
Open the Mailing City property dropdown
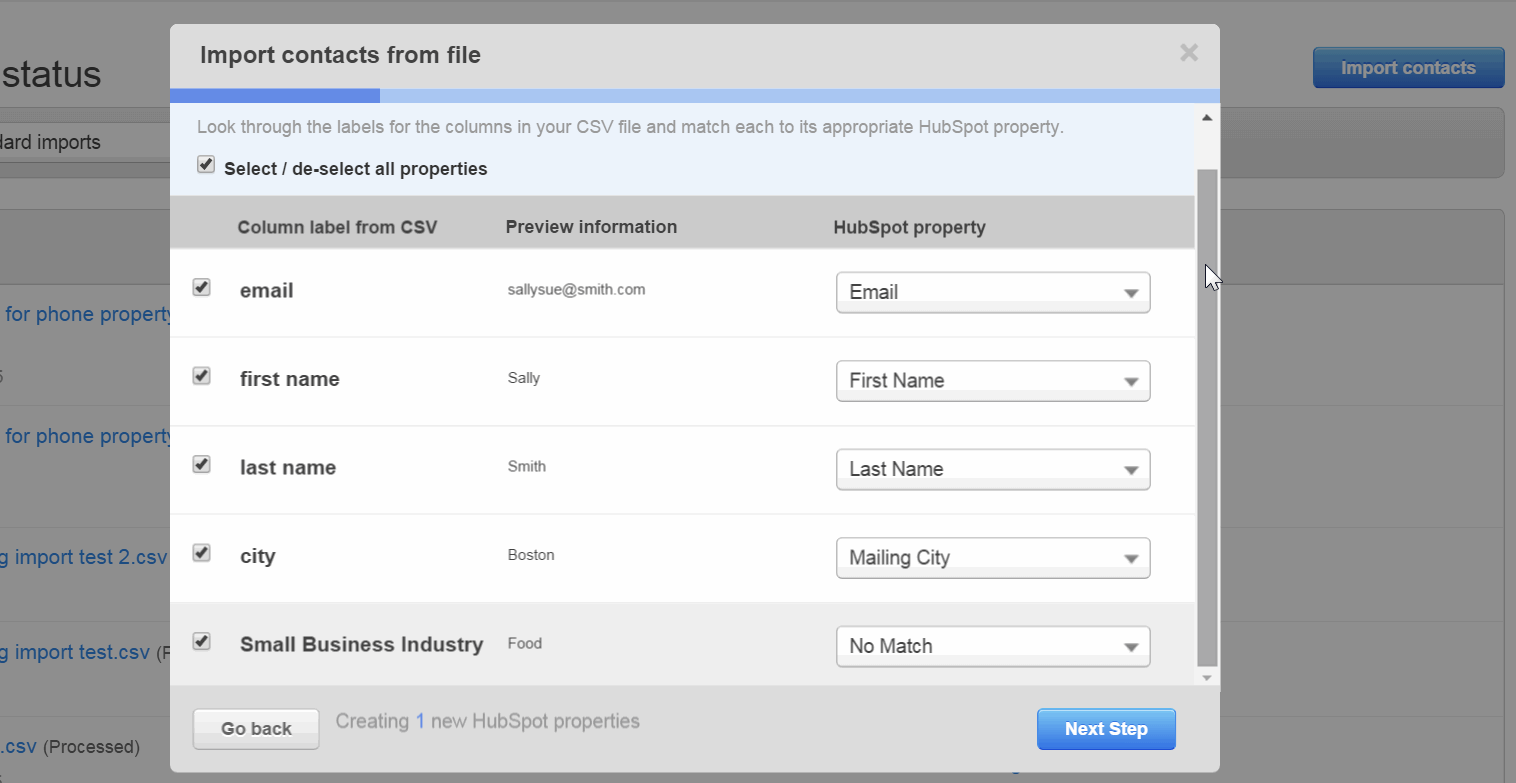[993, 558]
